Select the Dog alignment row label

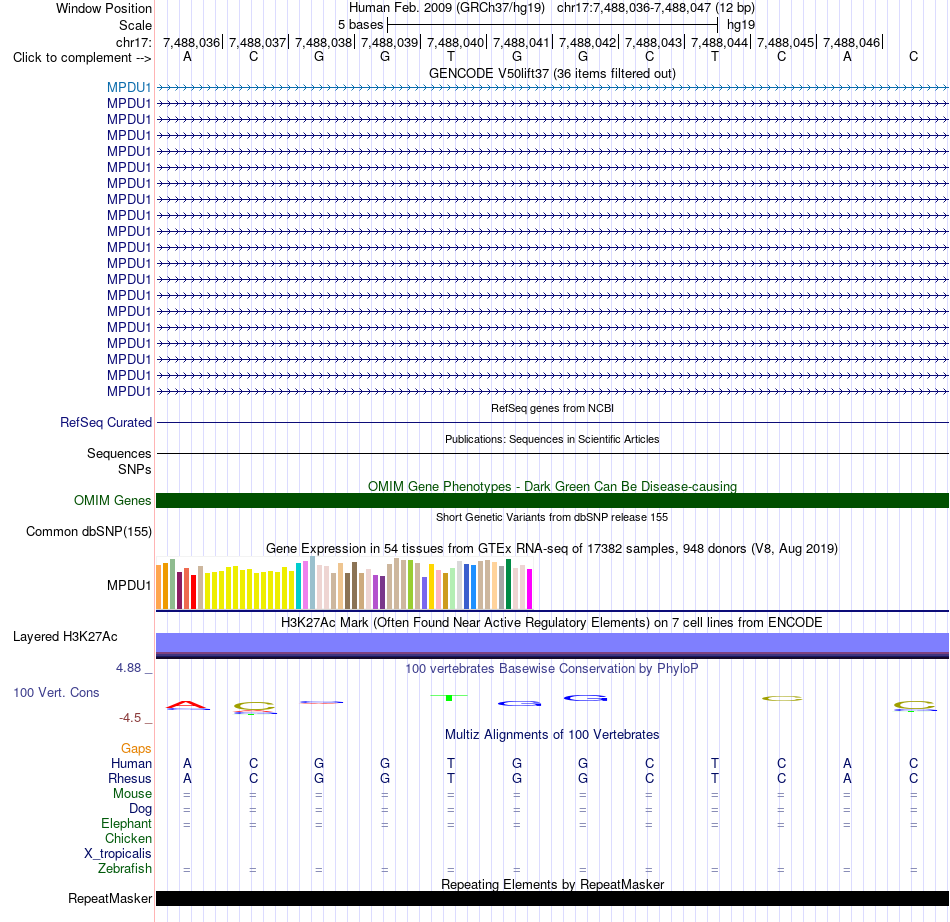(140, 809)
